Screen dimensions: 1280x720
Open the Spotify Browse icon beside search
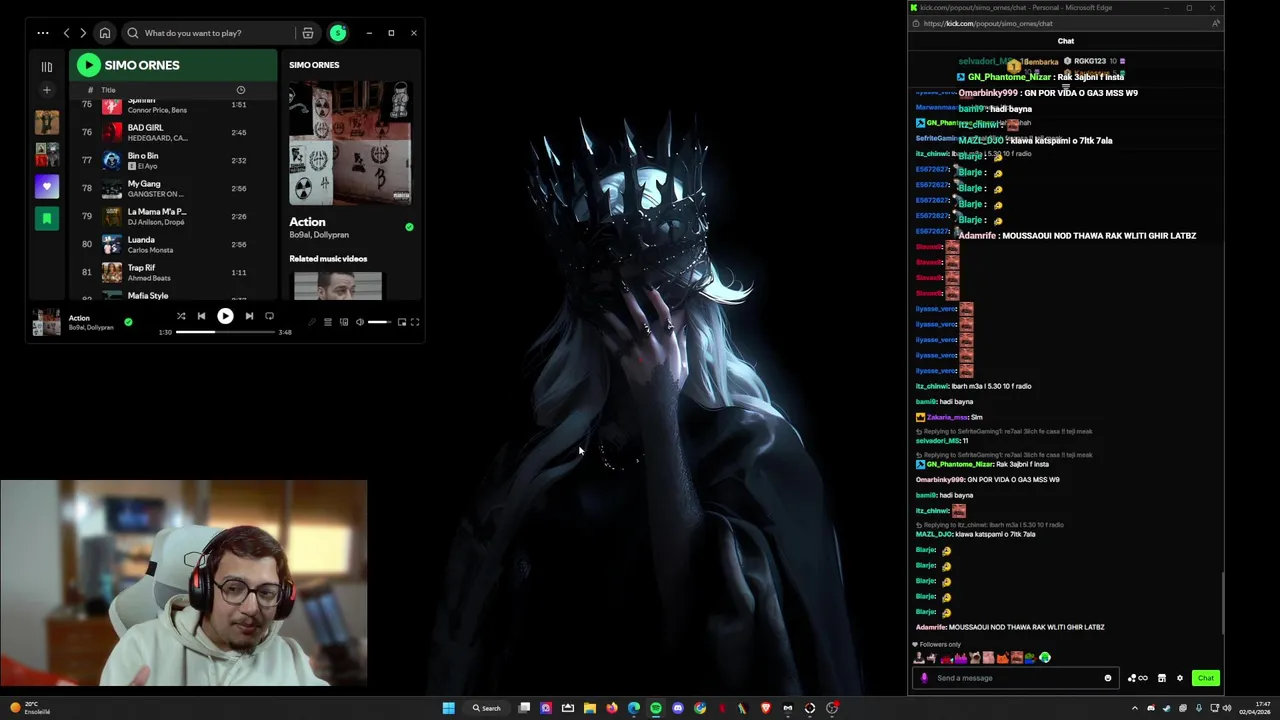pyautogui.click(x=308, y=33)
